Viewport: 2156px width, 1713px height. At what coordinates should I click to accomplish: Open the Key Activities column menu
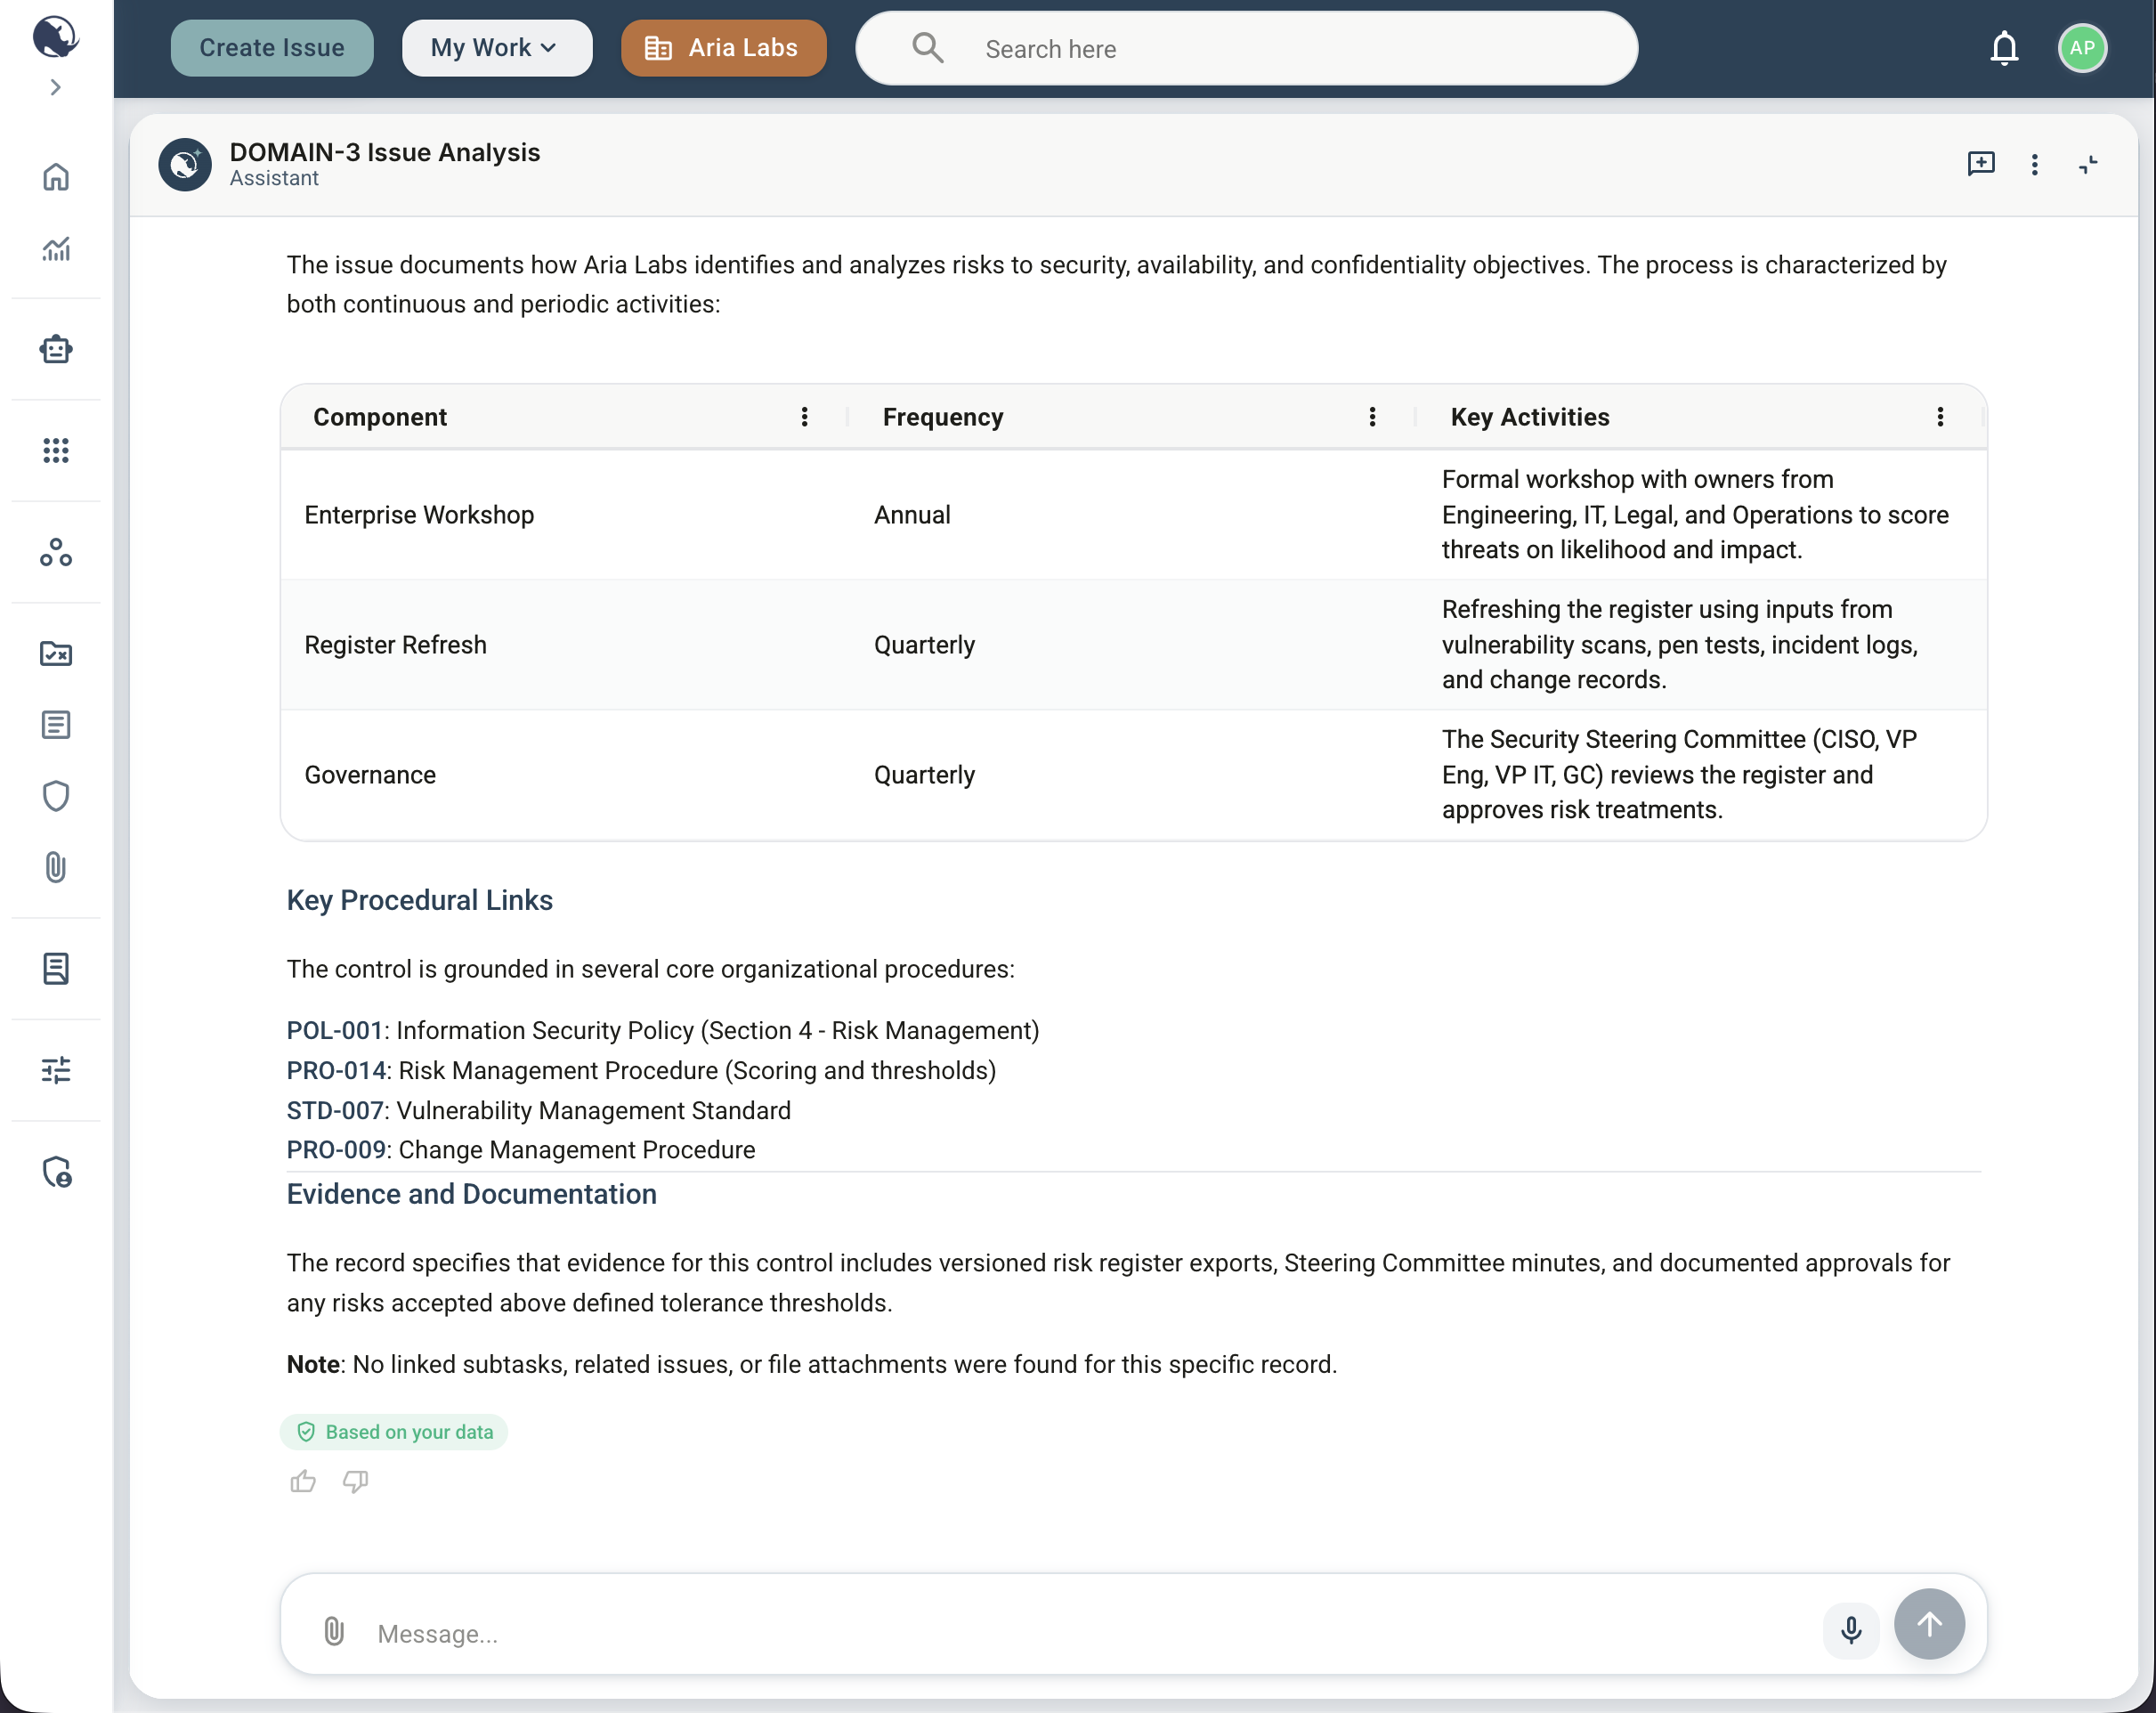[1940, 417]
